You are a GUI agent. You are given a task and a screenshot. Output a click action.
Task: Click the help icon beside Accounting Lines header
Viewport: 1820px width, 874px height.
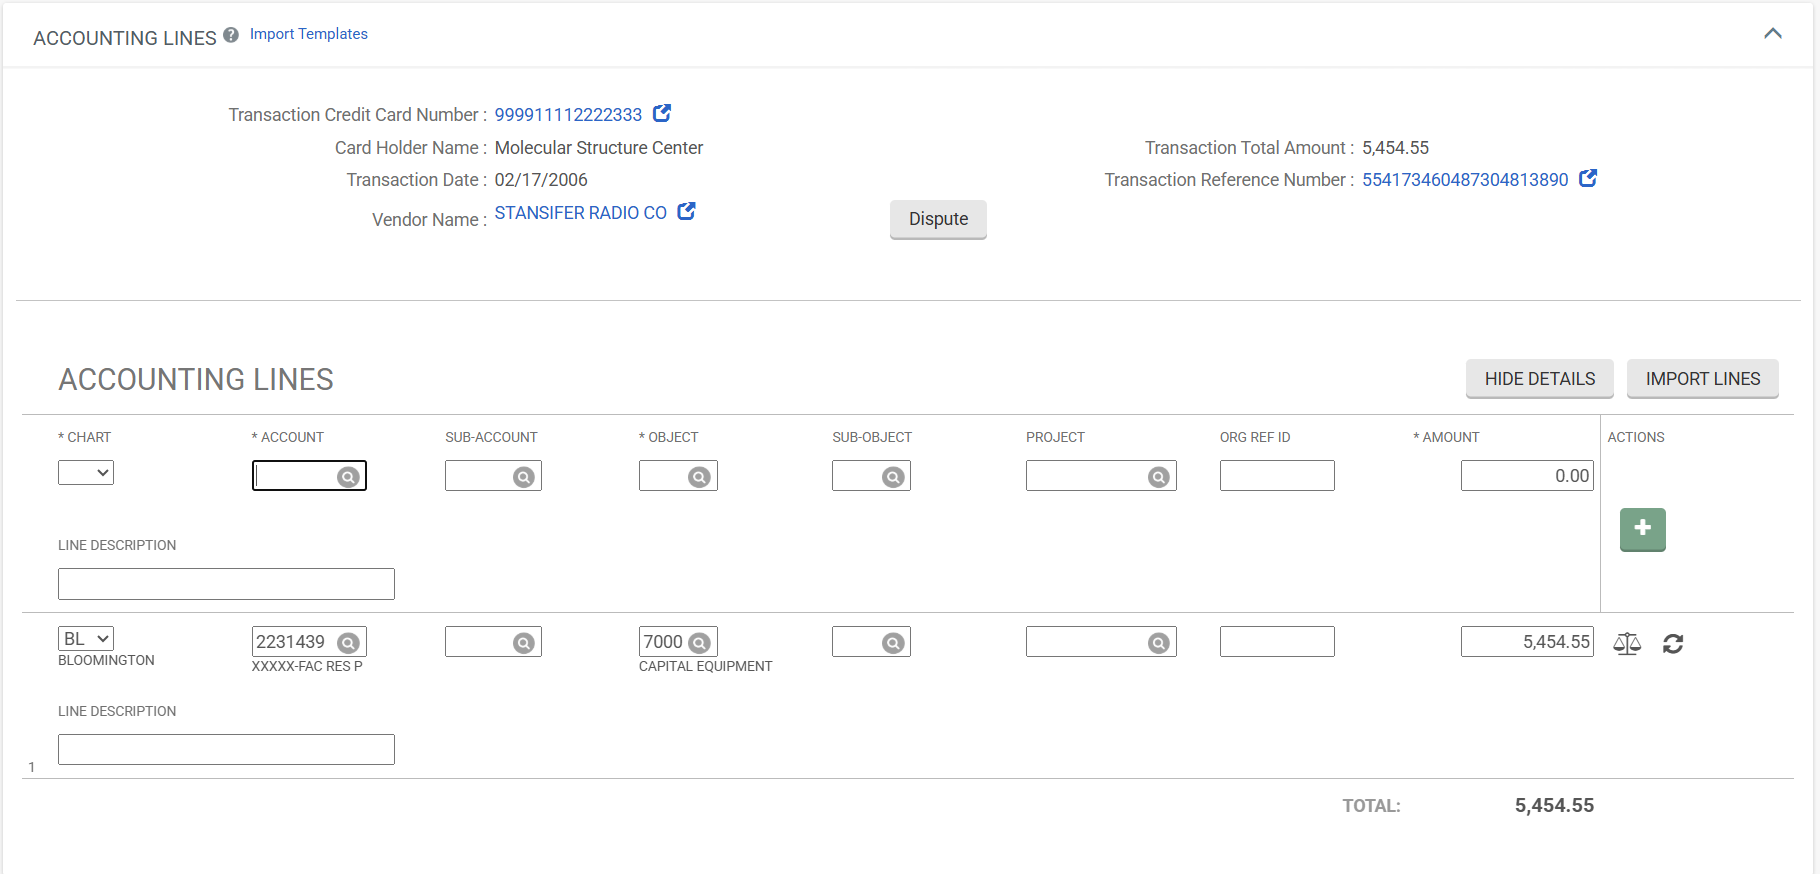click(x=231, y=35)
